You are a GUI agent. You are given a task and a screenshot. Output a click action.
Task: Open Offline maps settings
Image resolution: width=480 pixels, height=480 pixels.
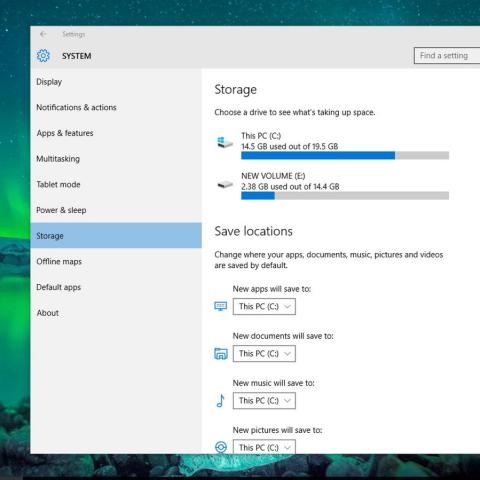click(116, 261)
